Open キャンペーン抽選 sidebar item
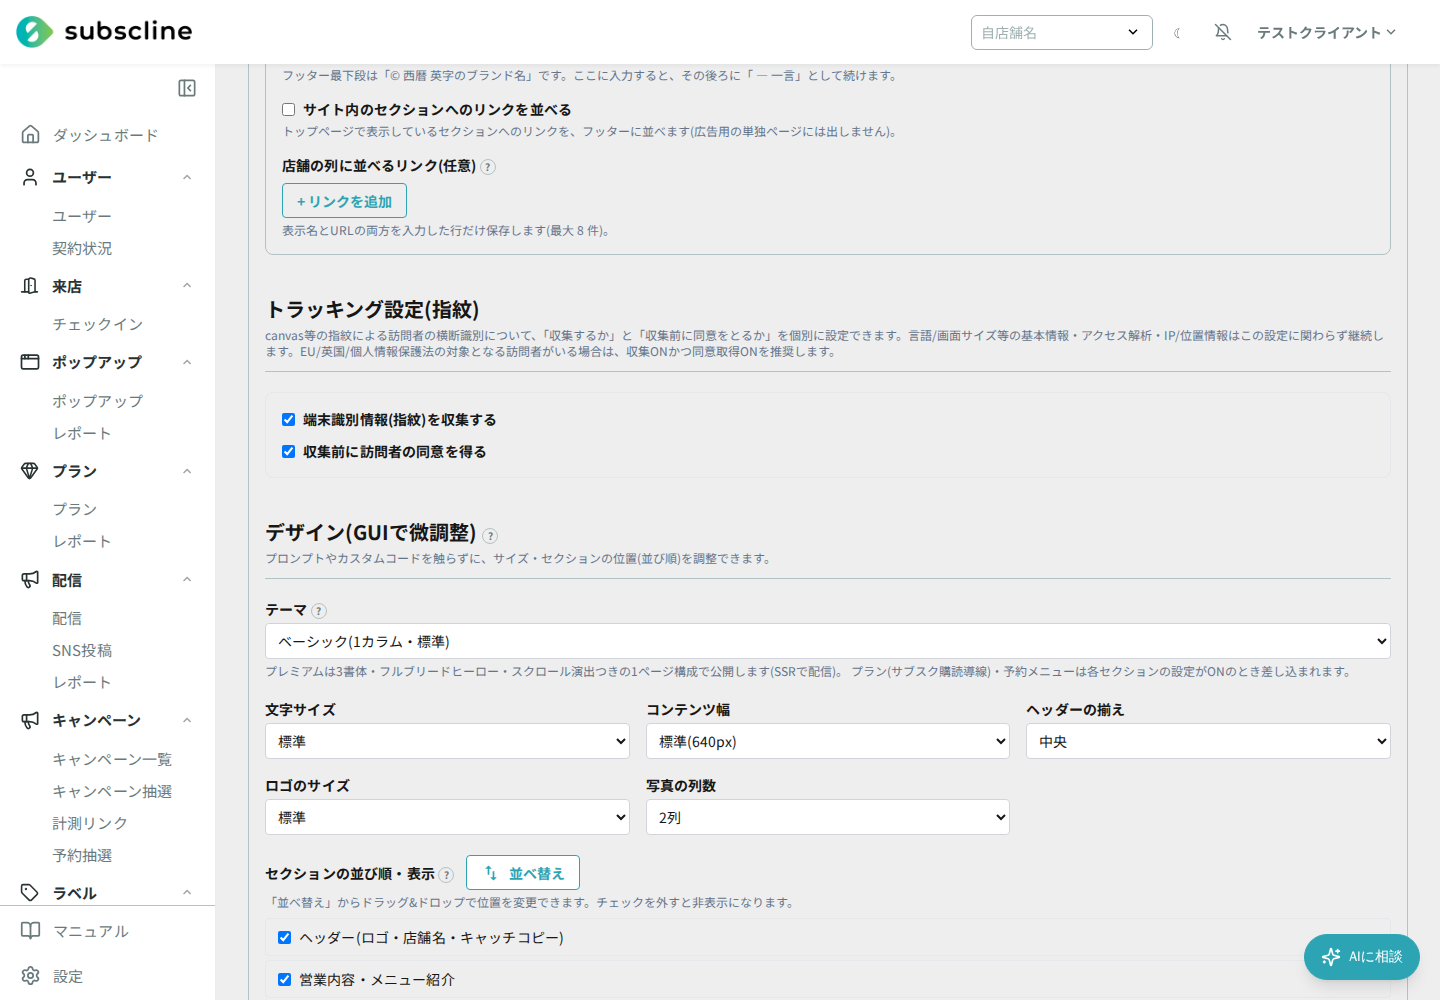Screen dimensions: 1440x1000 click(x=112, y=791)
